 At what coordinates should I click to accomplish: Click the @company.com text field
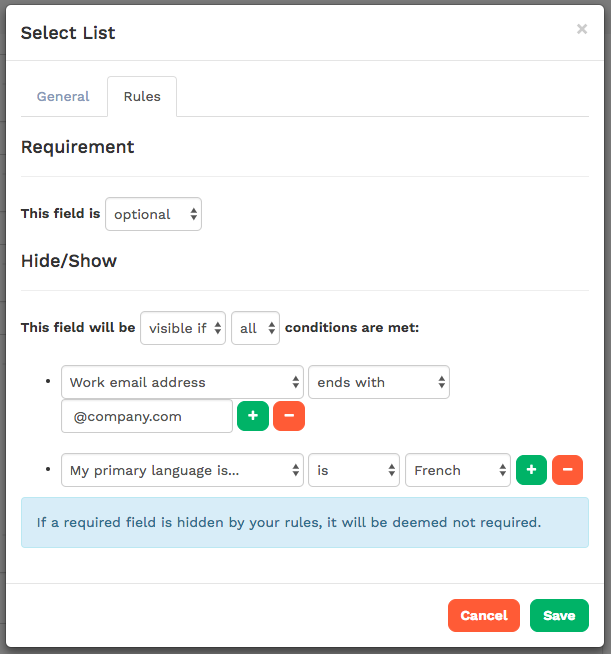tap(147, 416)
